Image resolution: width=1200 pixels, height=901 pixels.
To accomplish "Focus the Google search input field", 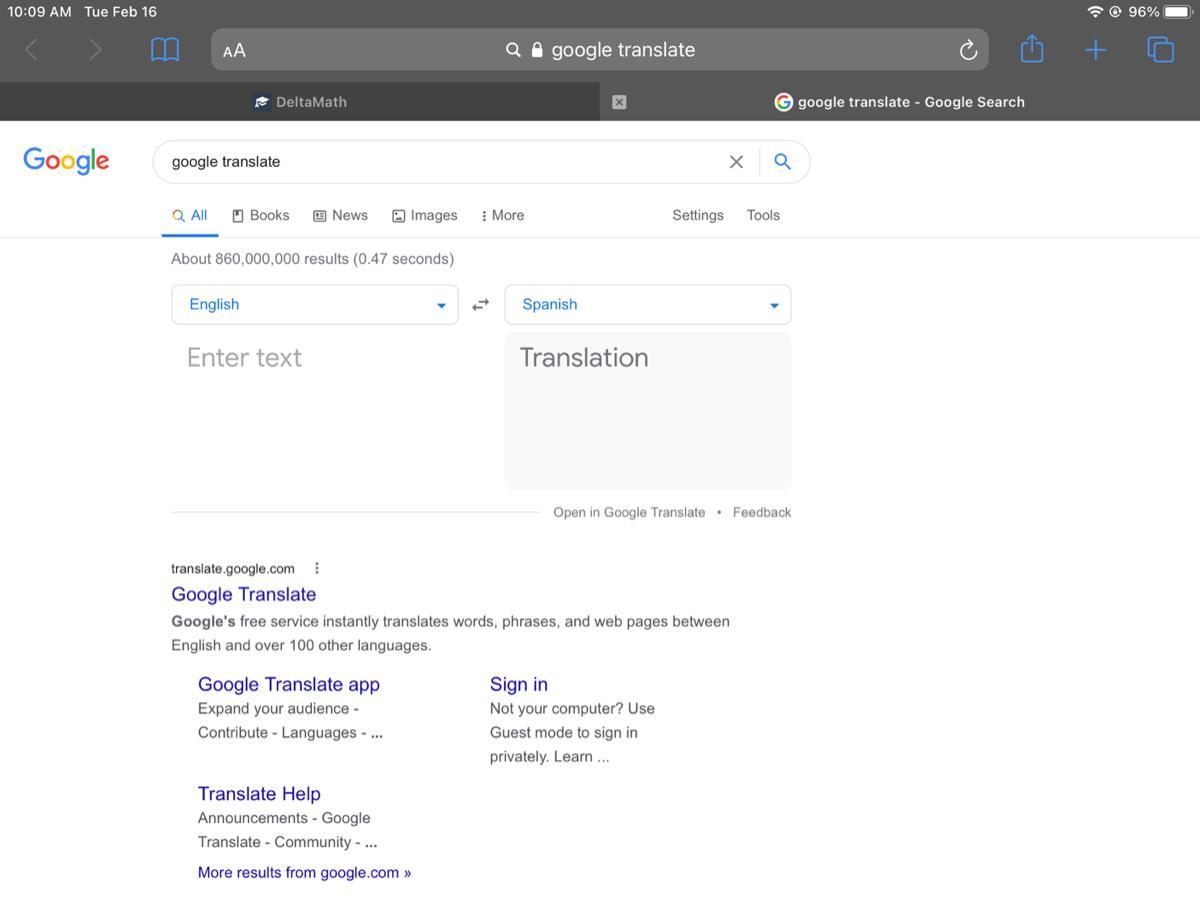I will click(445, 162).
